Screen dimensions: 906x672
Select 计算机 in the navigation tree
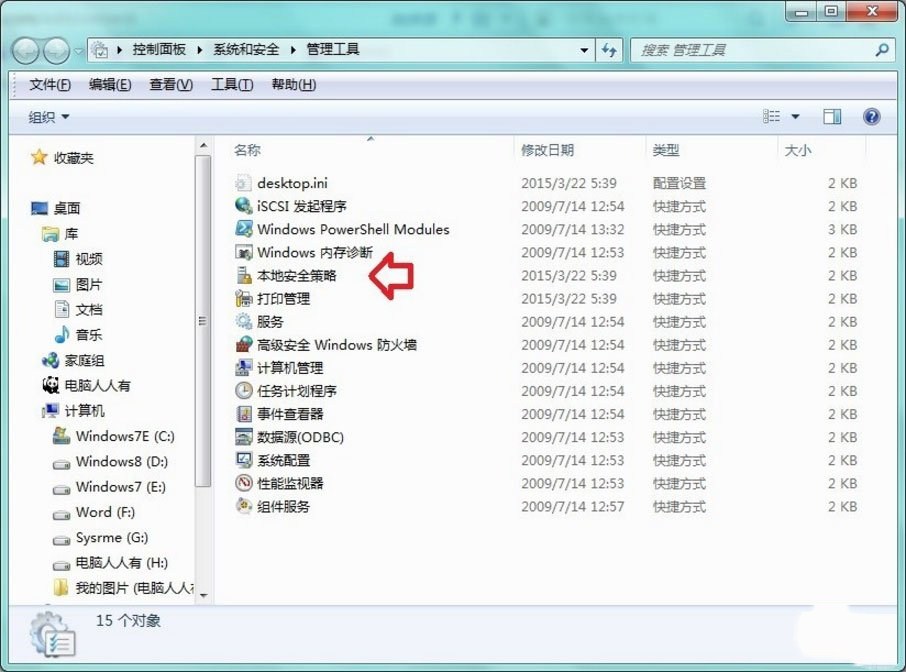[x=73, y=411]
